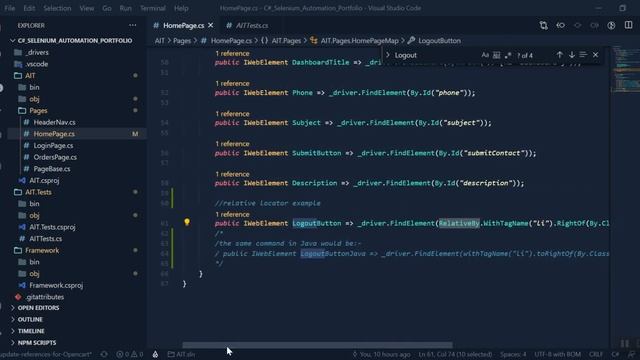Click the Logout search input field
This screenshot has height=360, width=640.
(x=435, y=55)
